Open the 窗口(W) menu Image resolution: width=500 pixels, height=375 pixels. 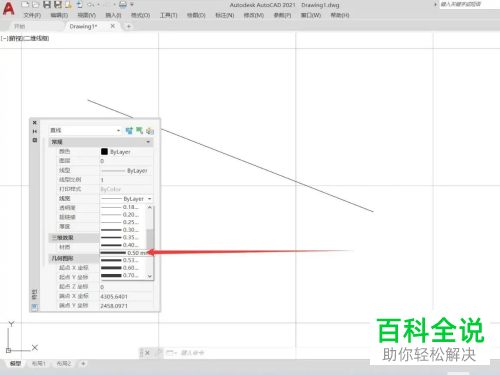click(x=311, y=15)
